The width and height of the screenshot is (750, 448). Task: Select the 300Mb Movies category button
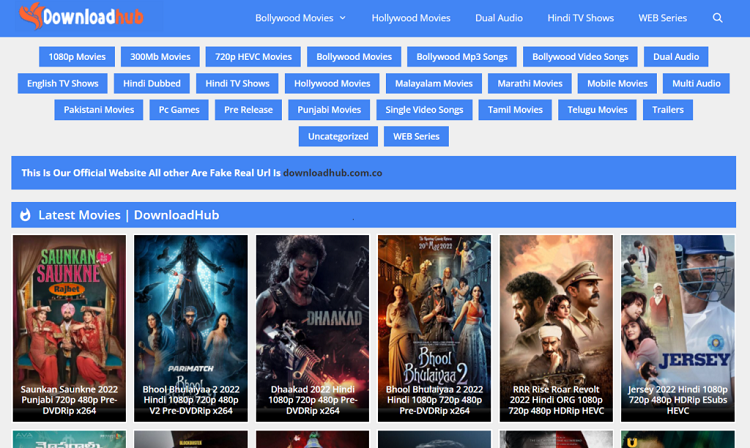tap(160, 57)
